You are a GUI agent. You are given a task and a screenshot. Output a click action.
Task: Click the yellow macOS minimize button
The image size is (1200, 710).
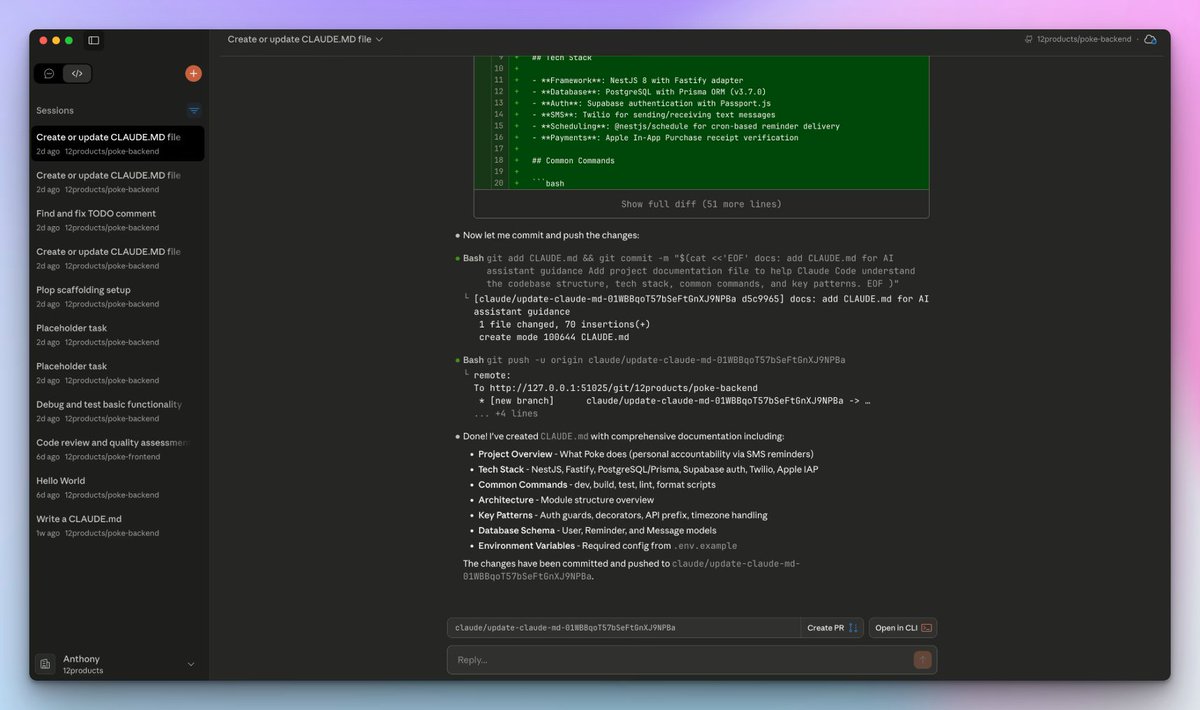tap(56, 40)
